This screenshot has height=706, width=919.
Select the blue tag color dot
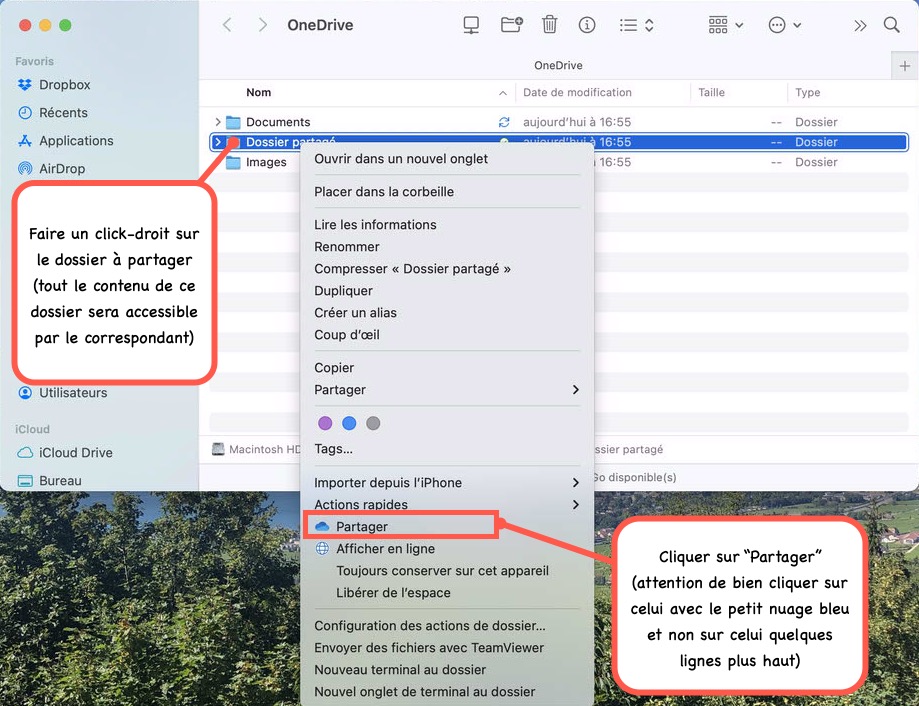[349, 423]
